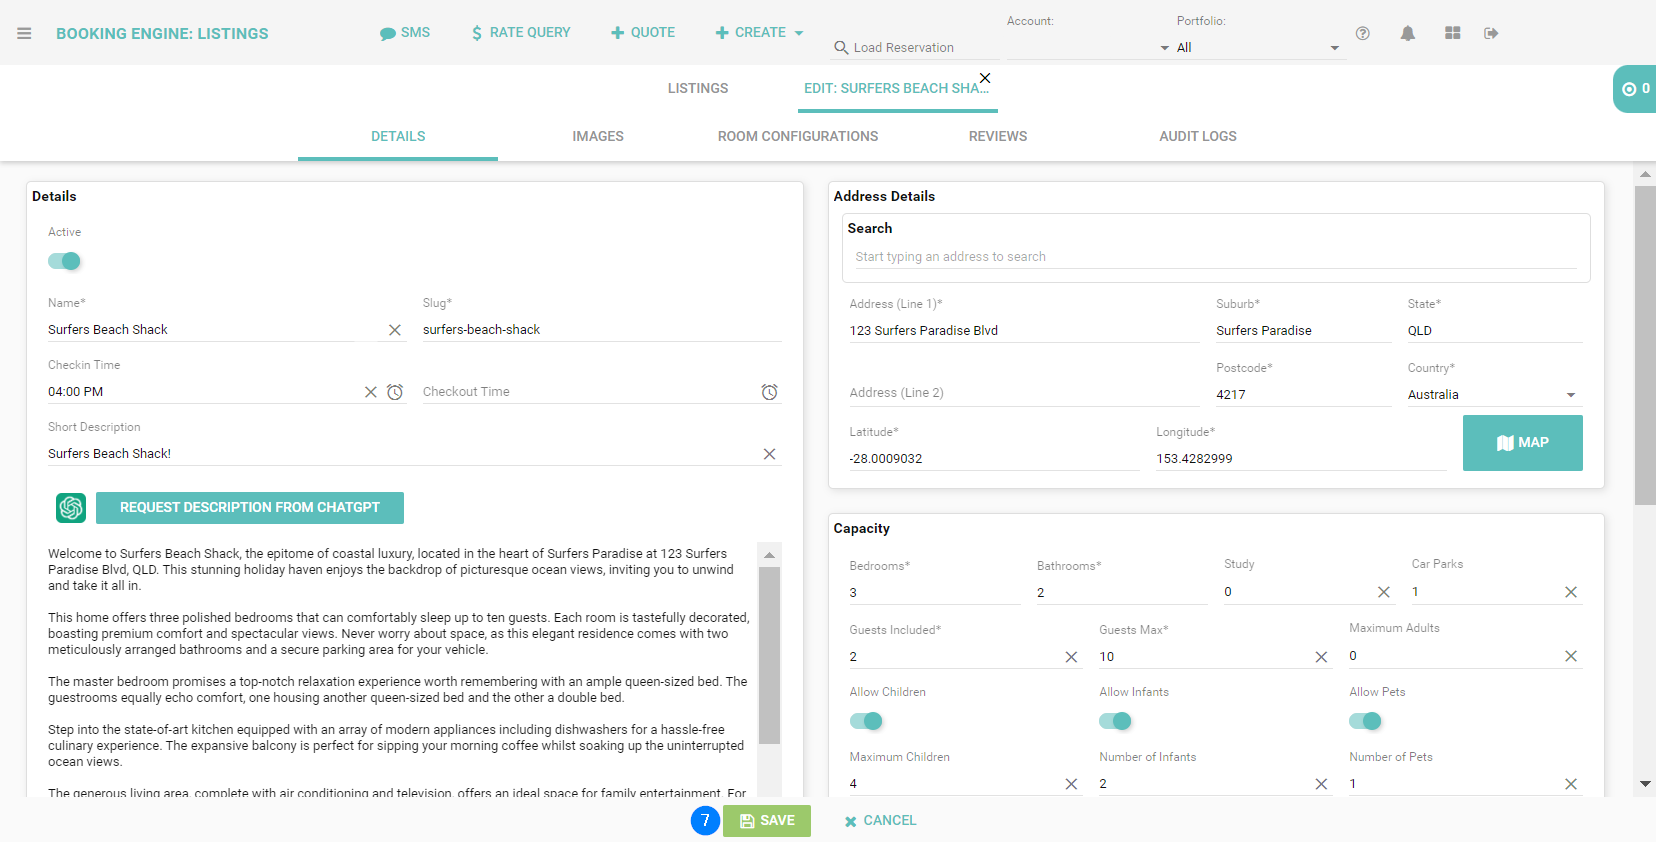This screenshot has width=1656, height=842.
Task: Open the Checkout Time clock picker
Action: click(769, 392)
